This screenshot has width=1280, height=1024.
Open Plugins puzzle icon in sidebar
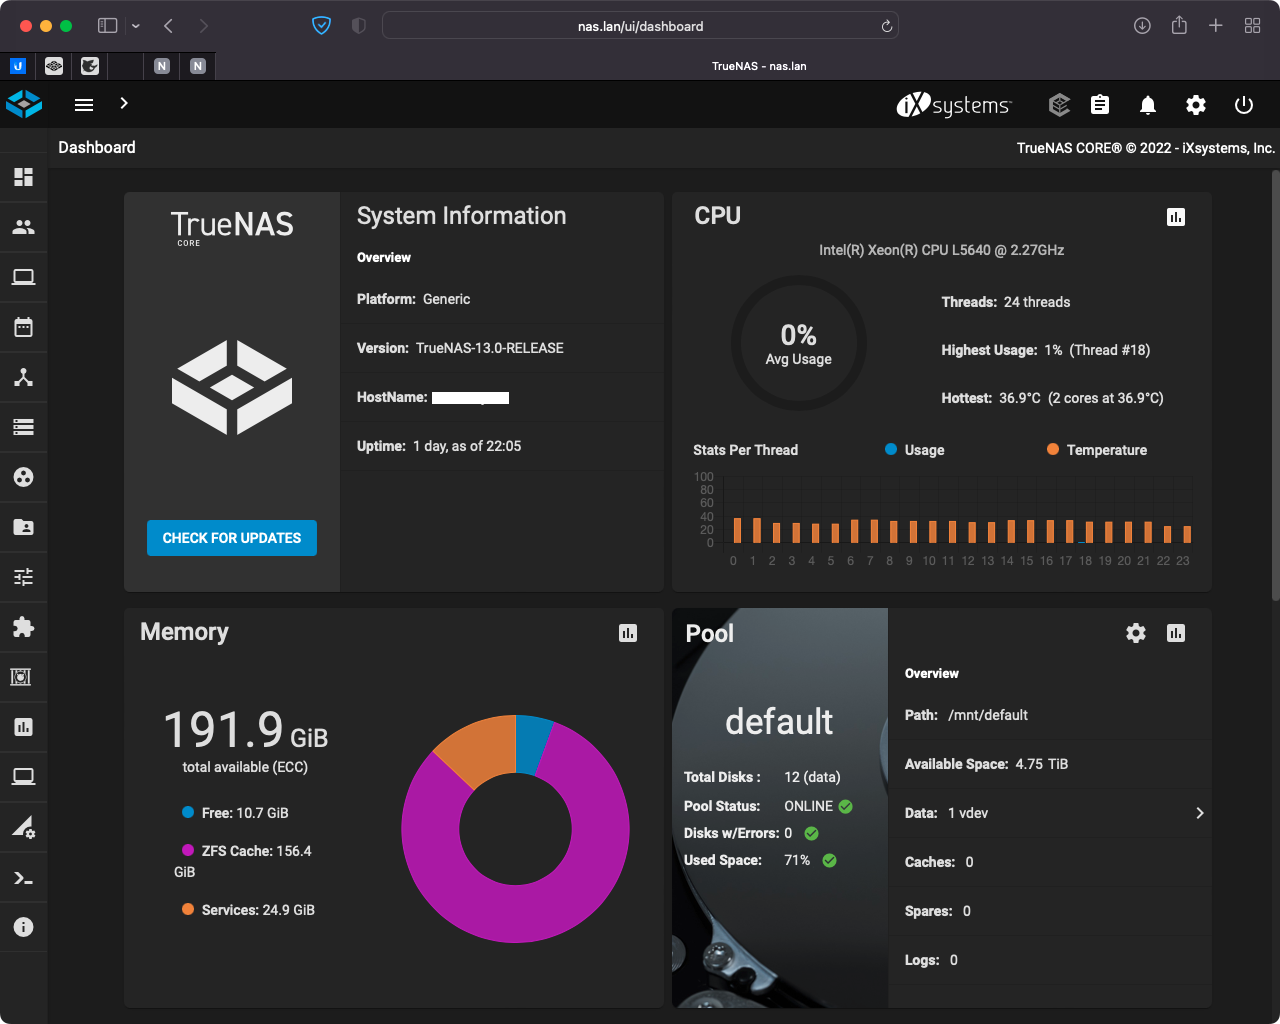point(23,627)
